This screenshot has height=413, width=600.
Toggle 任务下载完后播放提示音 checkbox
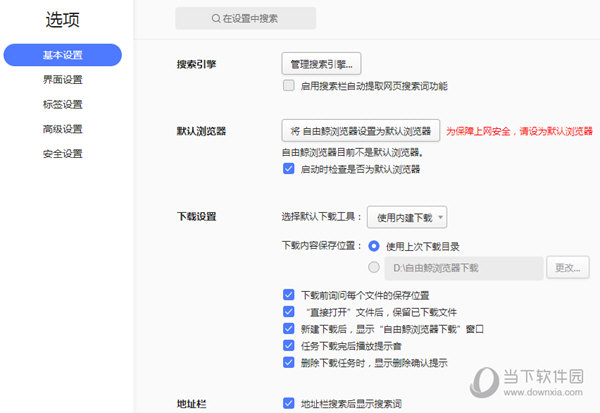coord(289,345)
